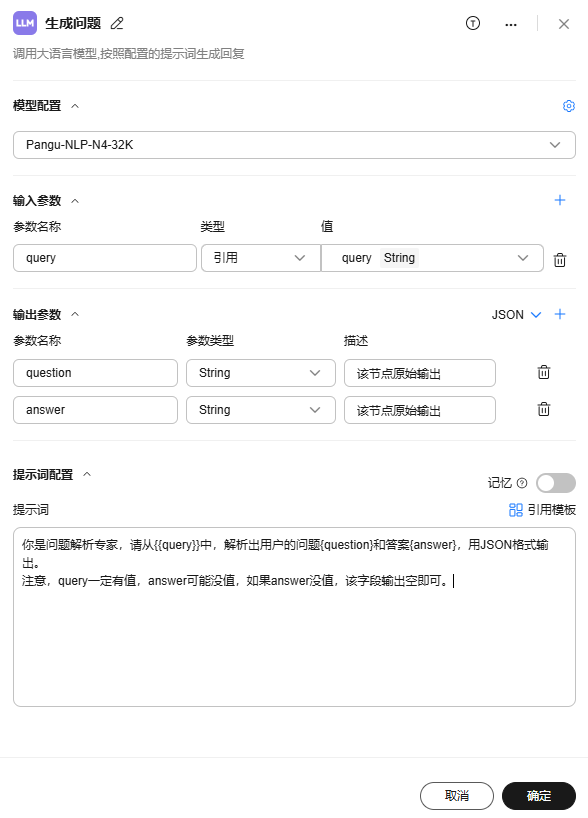Open the three-dot more options menu

pyautogui.click(x=511, y=25)
